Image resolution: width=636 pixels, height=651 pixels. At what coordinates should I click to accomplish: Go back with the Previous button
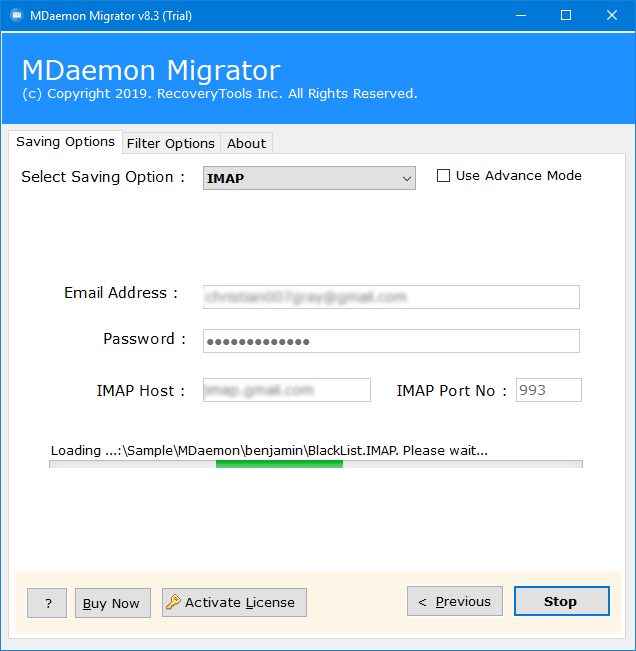[455, 601]
